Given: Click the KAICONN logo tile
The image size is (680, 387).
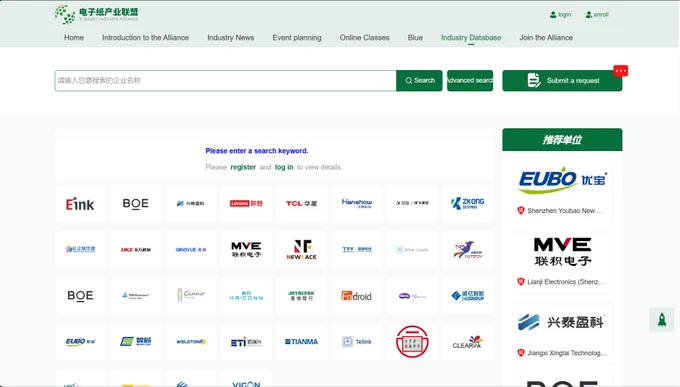Looking at the screenshot, I should 246,295.
